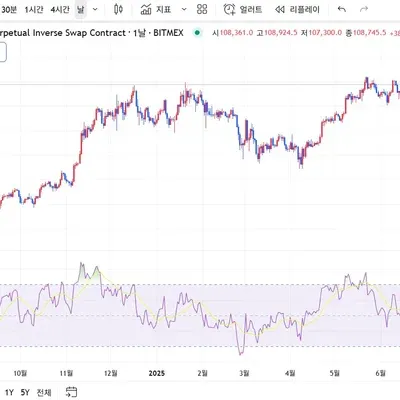Select the 1Y date range
The width and height of the screenshot is (400, 400).
9,392
